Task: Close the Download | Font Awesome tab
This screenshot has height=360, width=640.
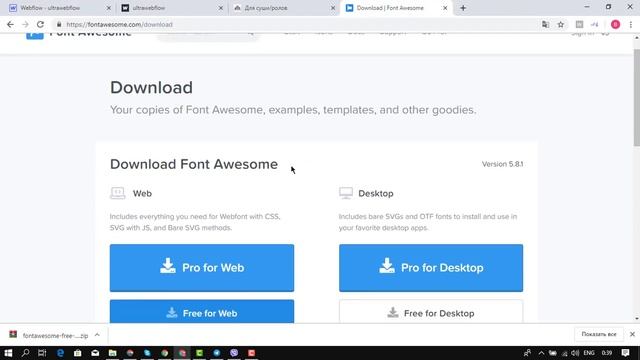Action: point(445,8)
